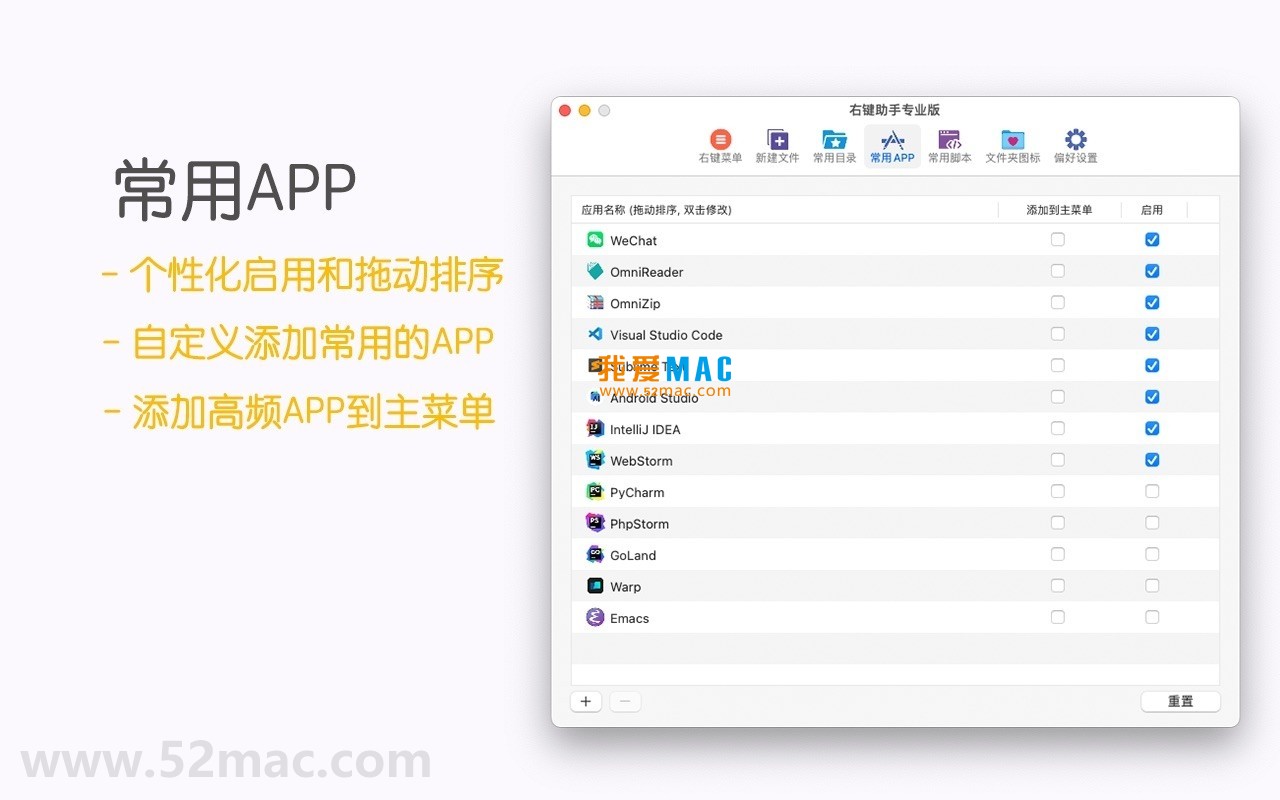Click the minus remove button
This screenshot has height=800, width=1280.
[625, 701]
